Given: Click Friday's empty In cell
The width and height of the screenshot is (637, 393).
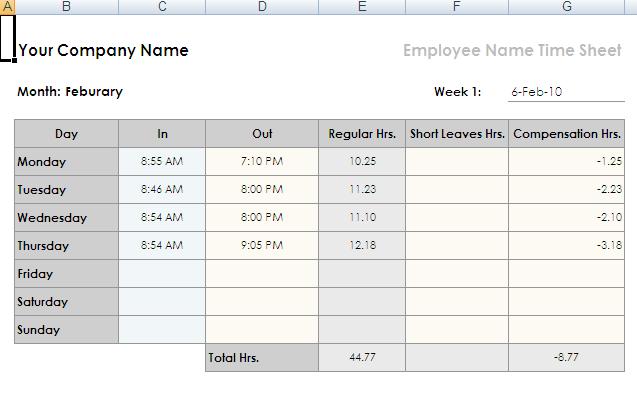Looking at the screenshot, I should point(162,274).
